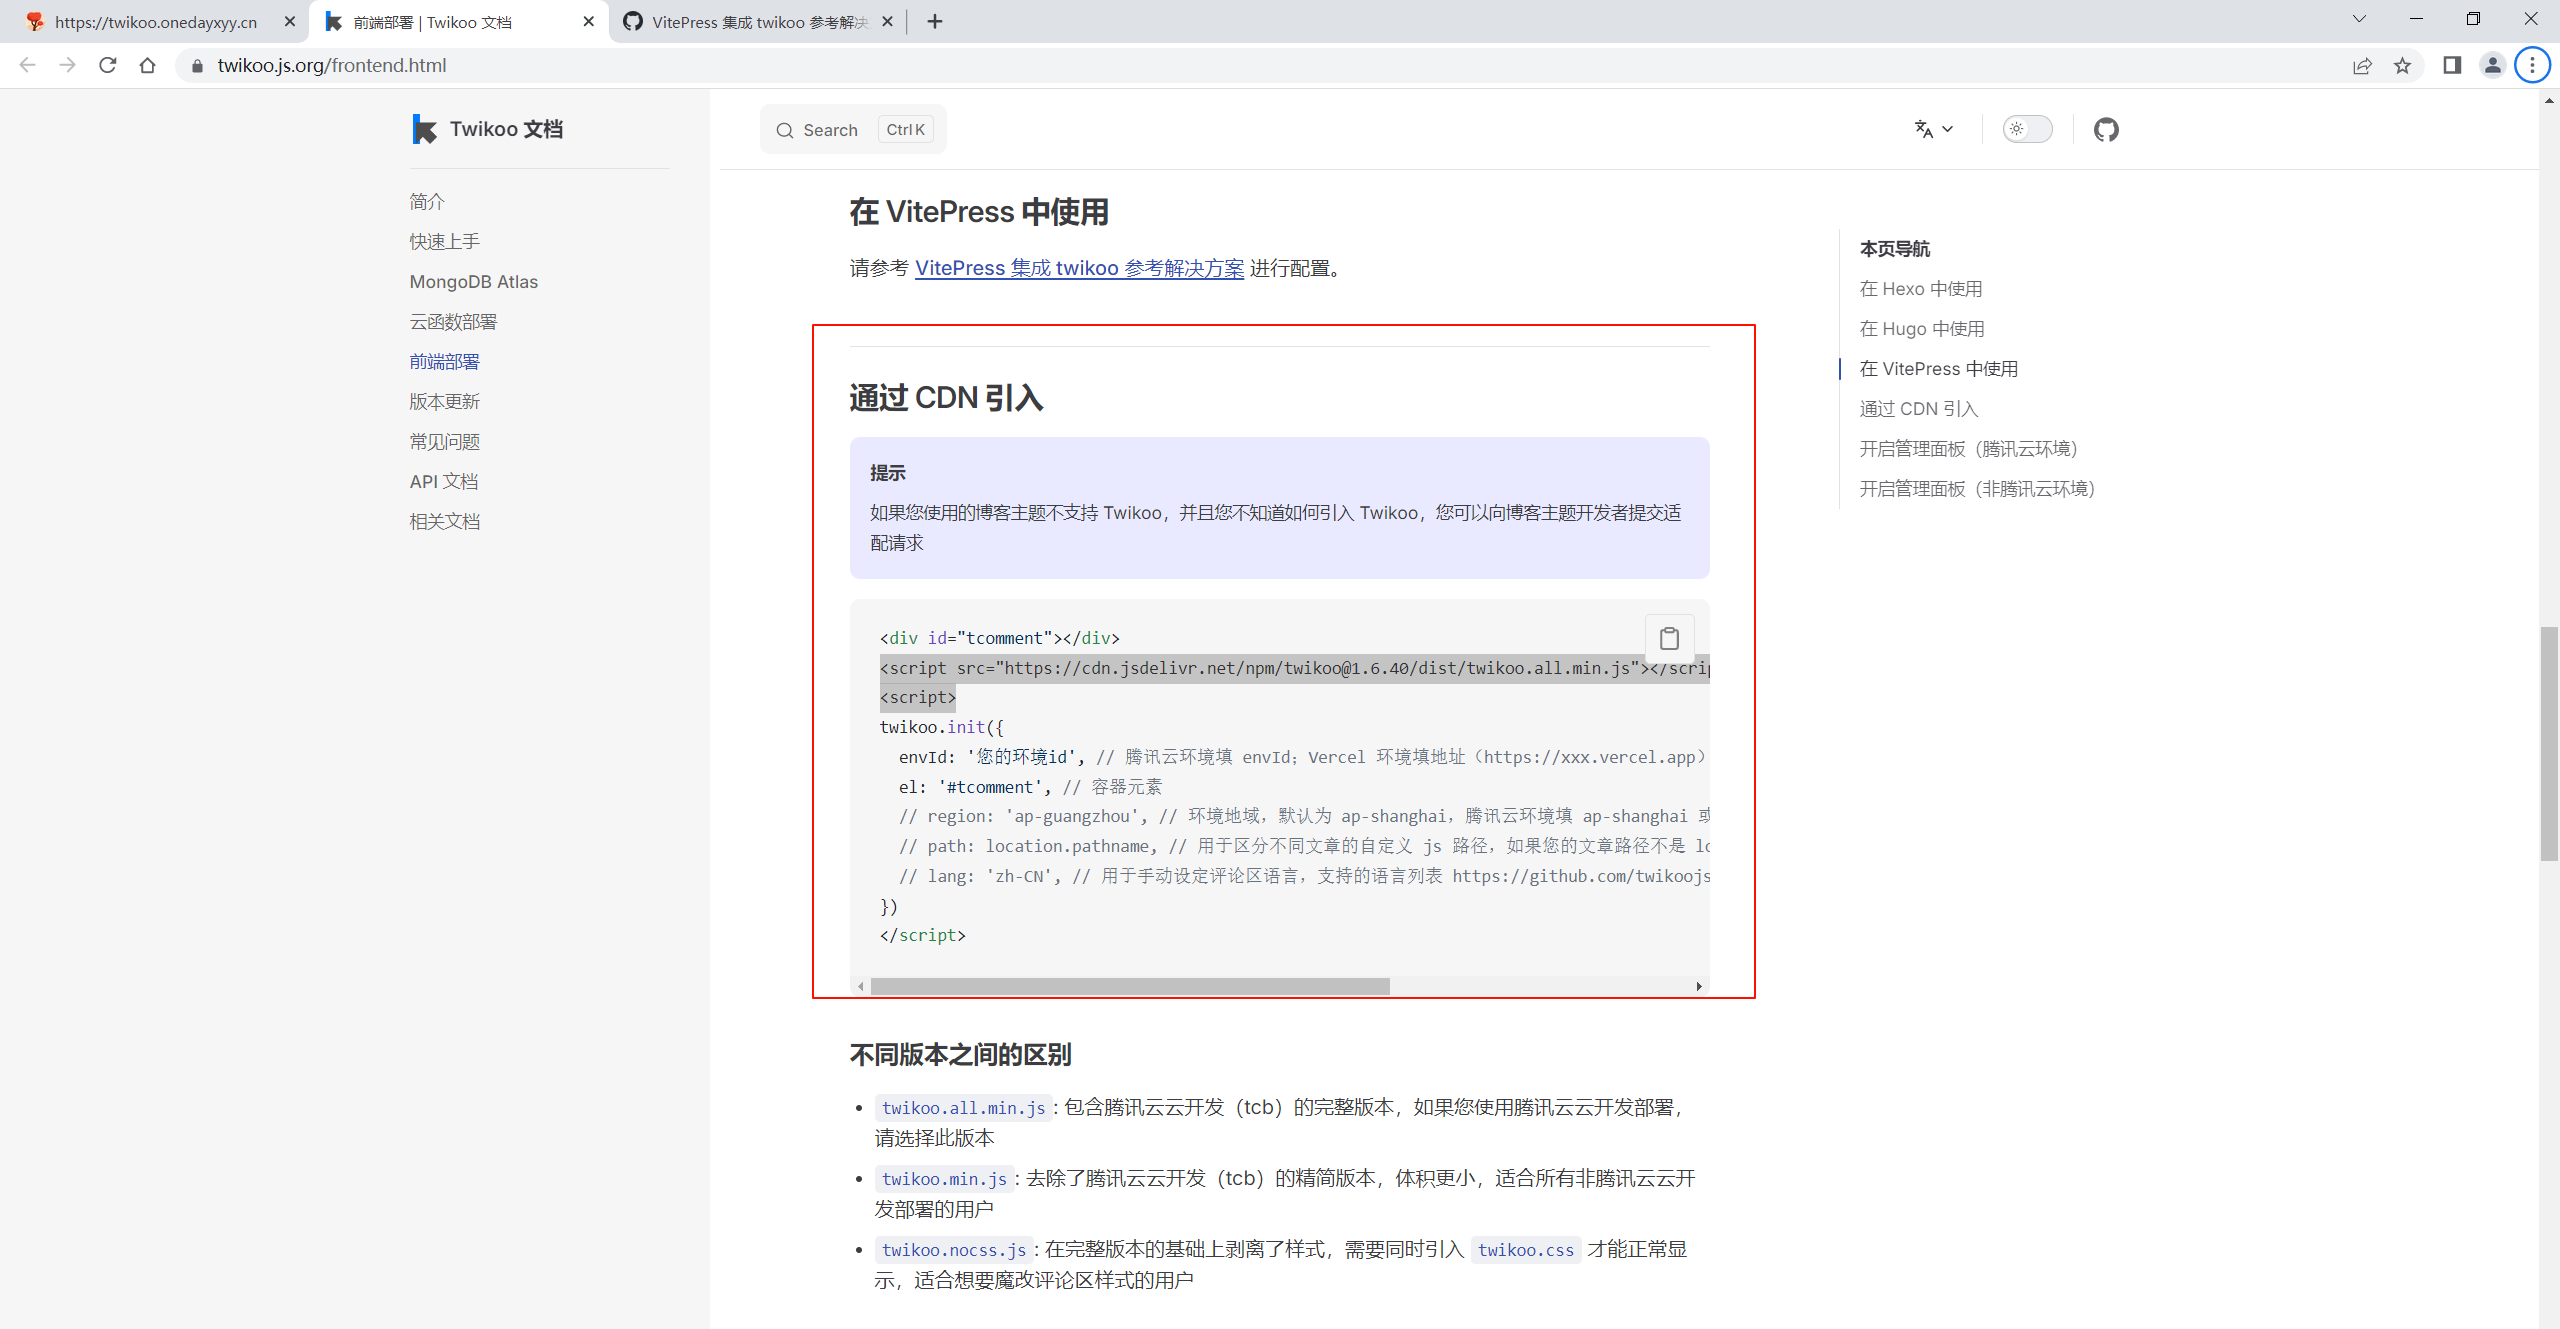Click the page vertical scrollbar thumb

coord(2549,743)
